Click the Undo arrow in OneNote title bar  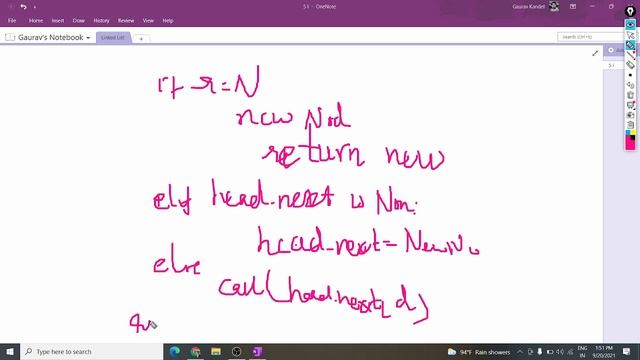[23, 7]
